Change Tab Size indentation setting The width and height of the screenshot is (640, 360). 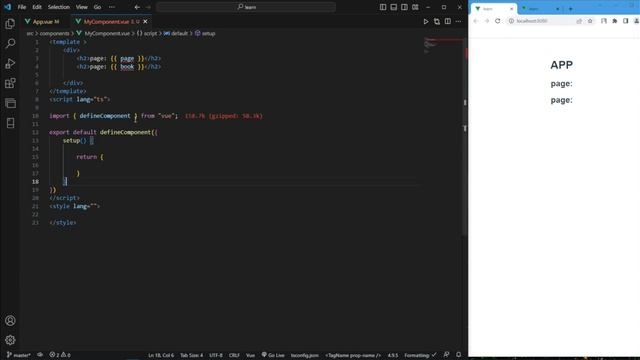191,355
